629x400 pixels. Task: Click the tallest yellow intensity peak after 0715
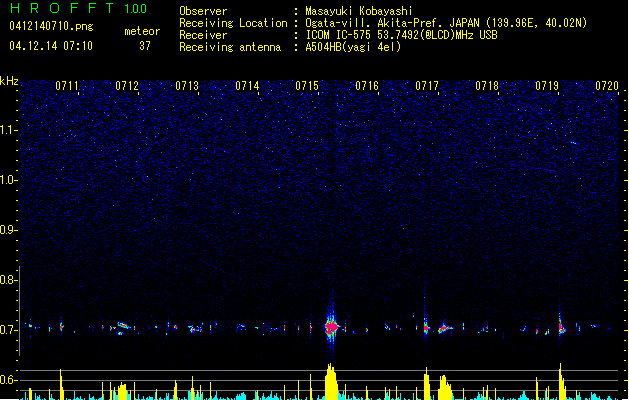pos(331,382)
